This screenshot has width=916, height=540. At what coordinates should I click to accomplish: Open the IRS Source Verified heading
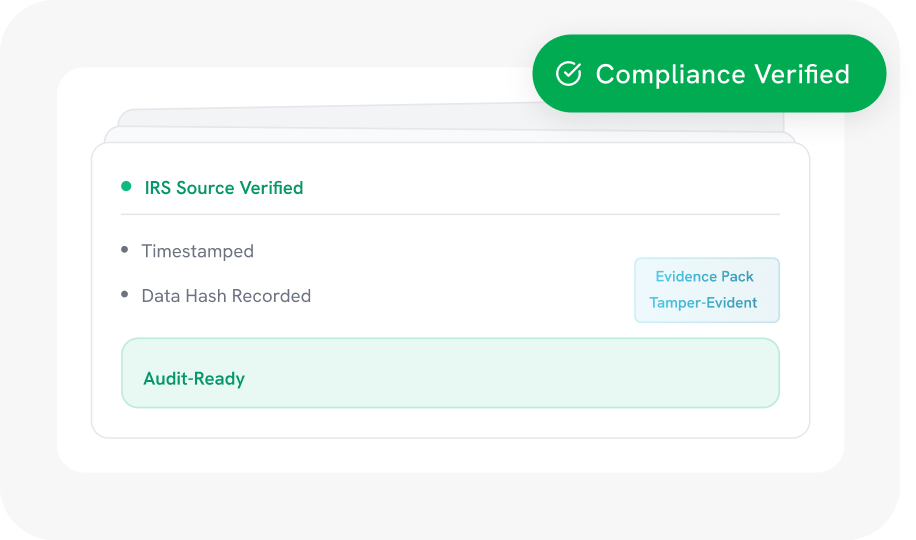coord(223,188)
